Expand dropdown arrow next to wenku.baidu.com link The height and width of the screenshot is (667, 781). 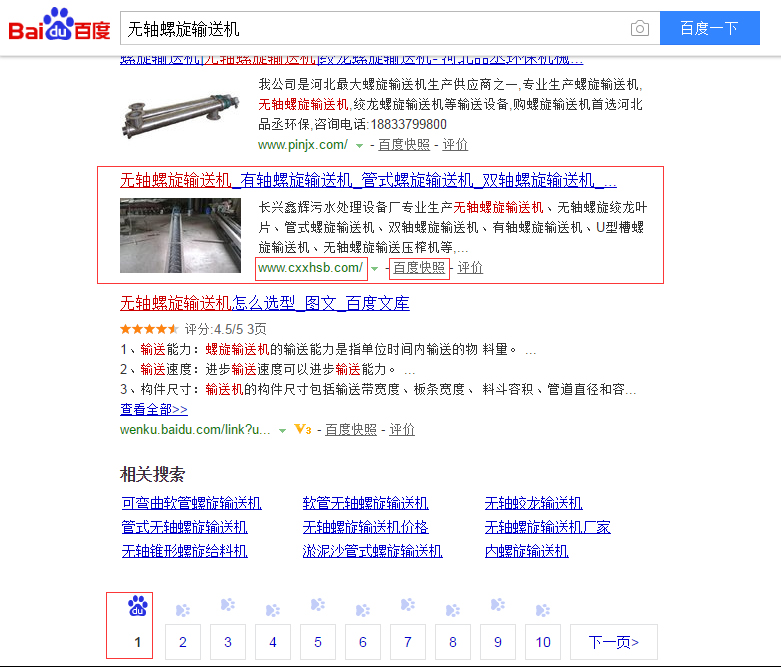(282, 431)
